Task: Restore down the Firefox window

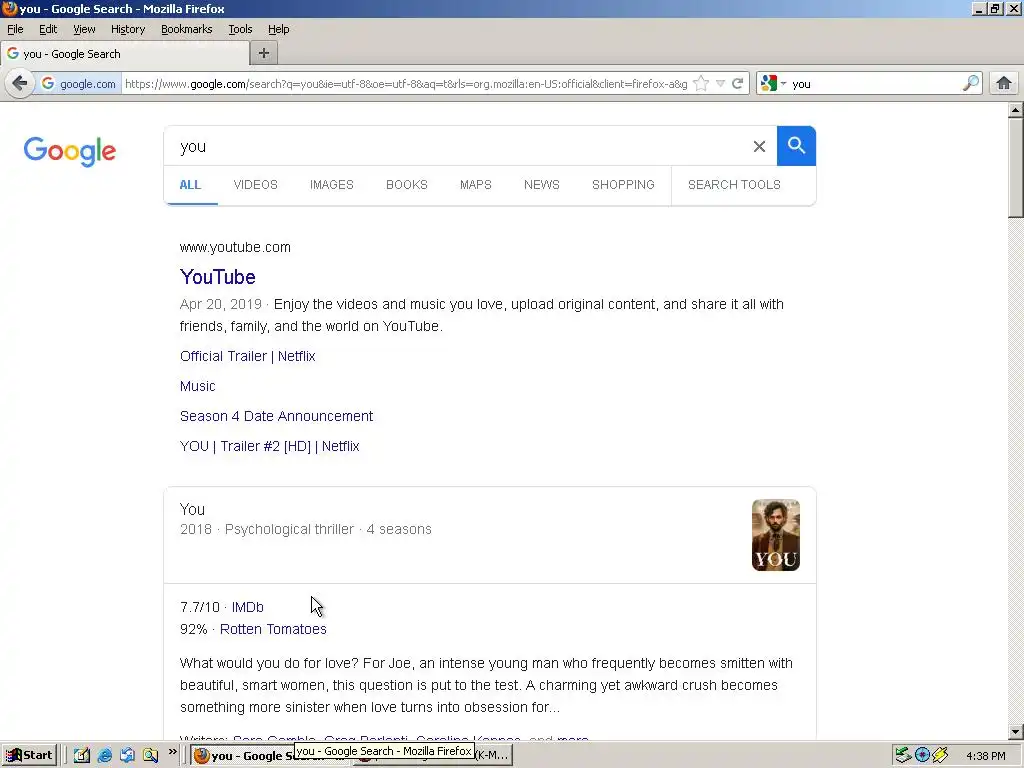Action: (996, 8)
